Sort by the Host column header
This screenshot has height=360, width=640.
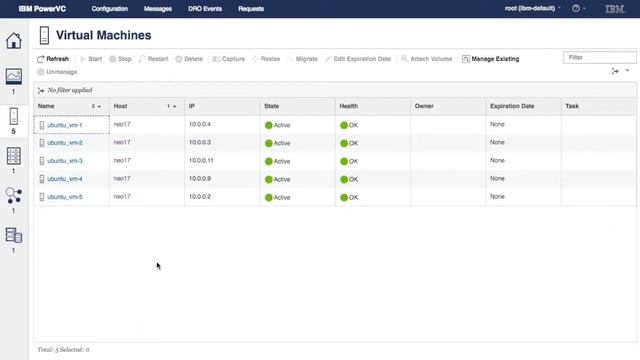coord(147,106)
